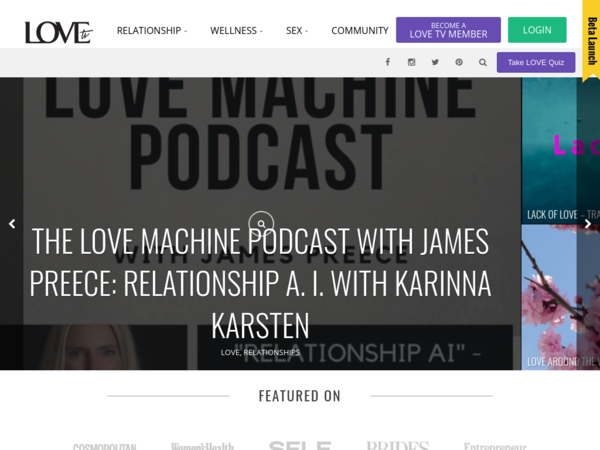
Task: Open the Instagram social icon
Action: pos(411,62)
